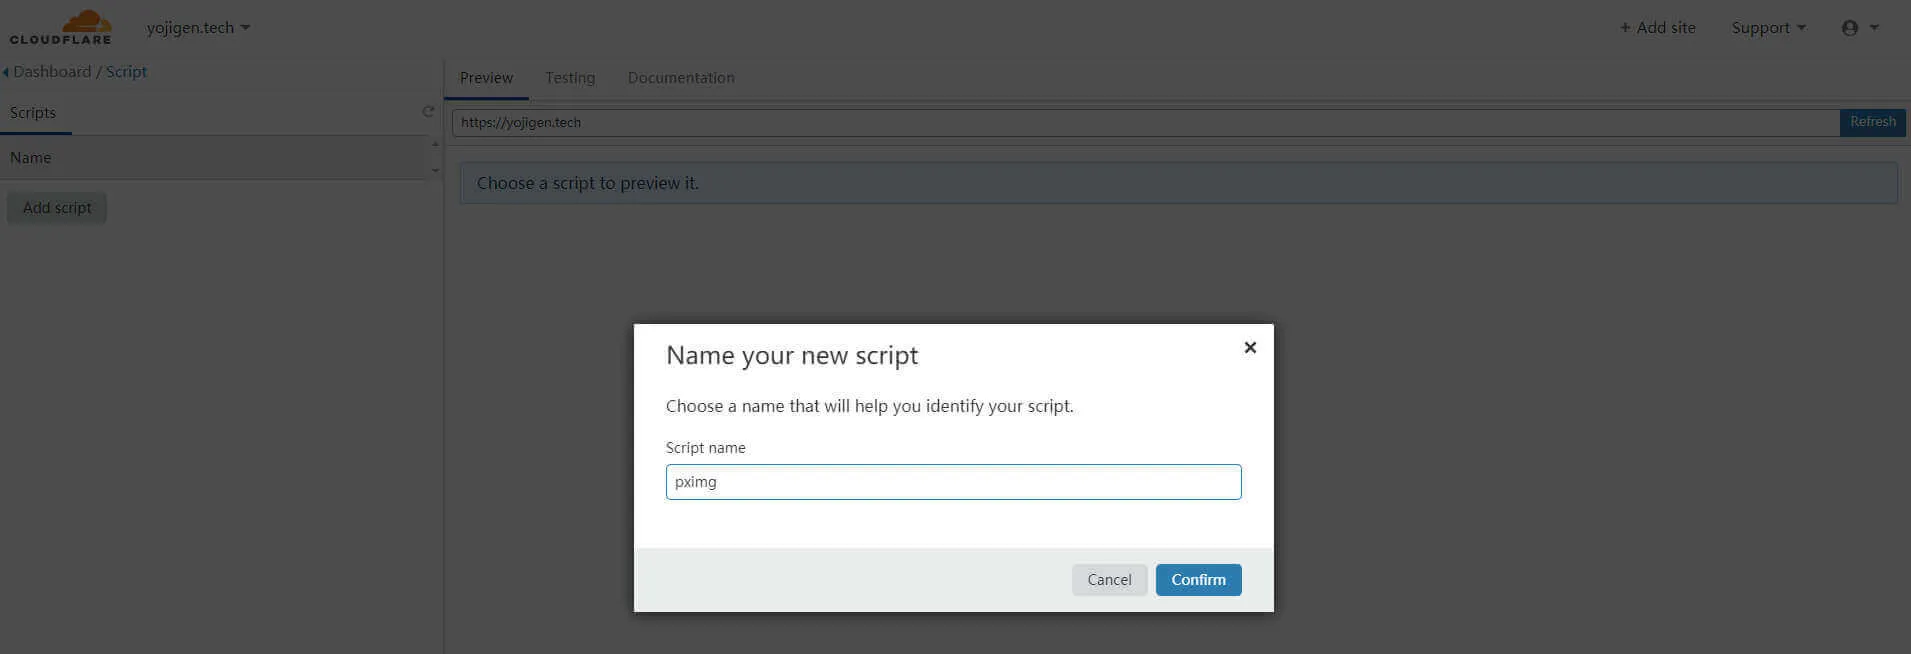
Task: Select the Scripts tab in left panel
Action: pos(33,113)
